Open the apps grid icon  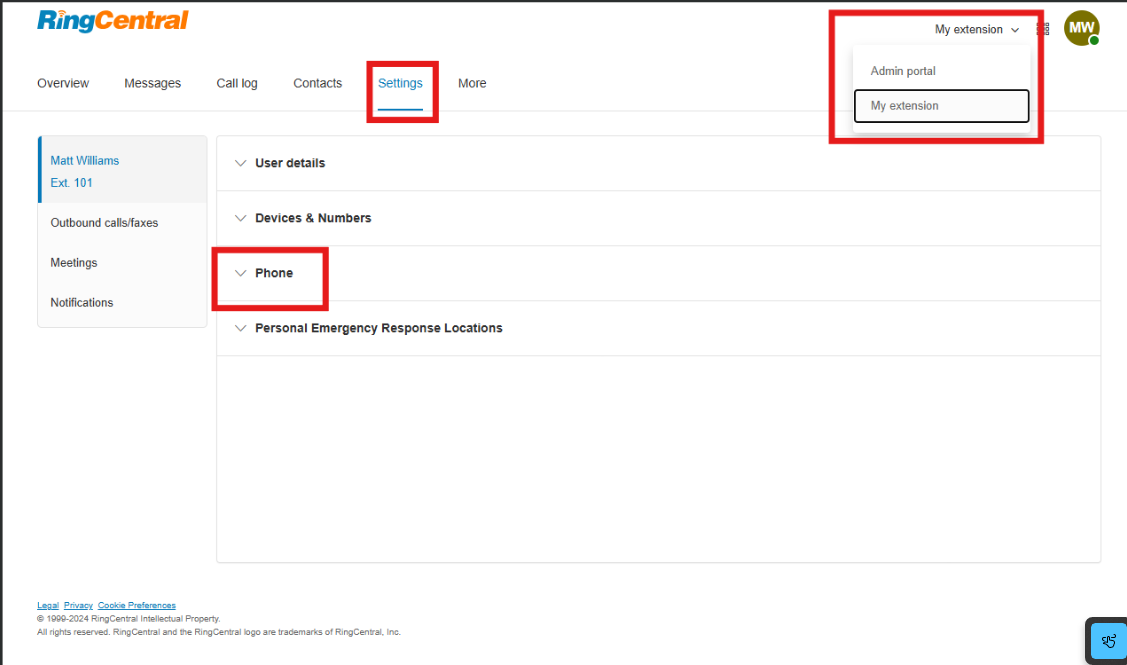point(1043,29)
